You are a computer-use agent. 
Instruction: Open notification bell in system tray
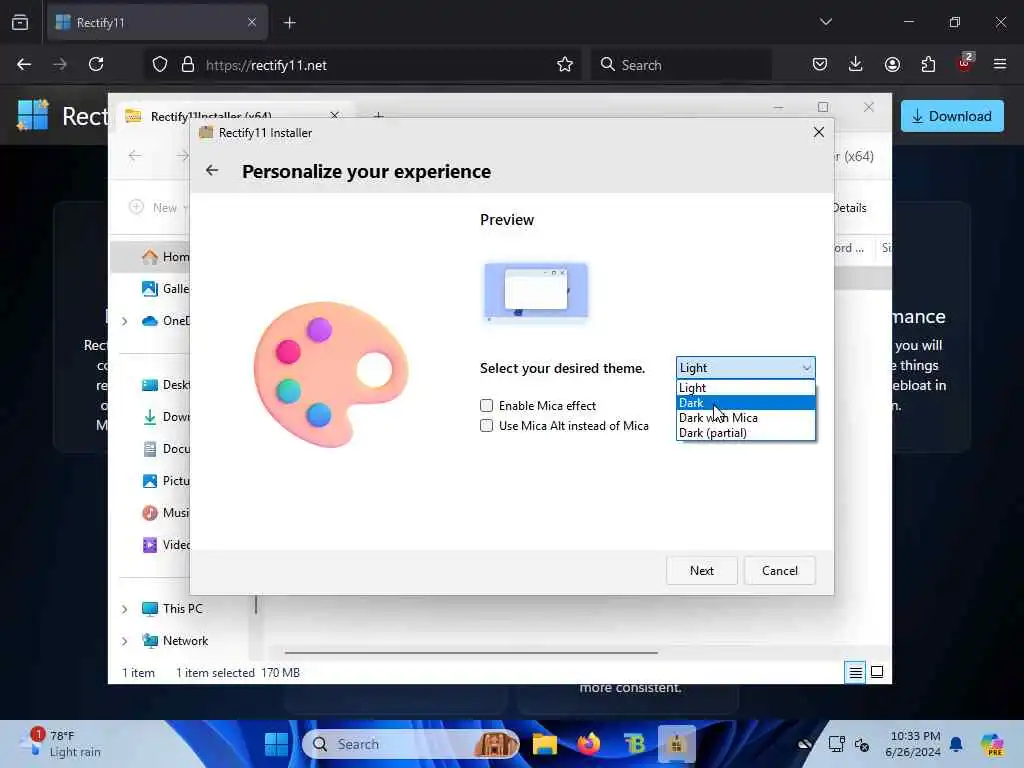955,744
